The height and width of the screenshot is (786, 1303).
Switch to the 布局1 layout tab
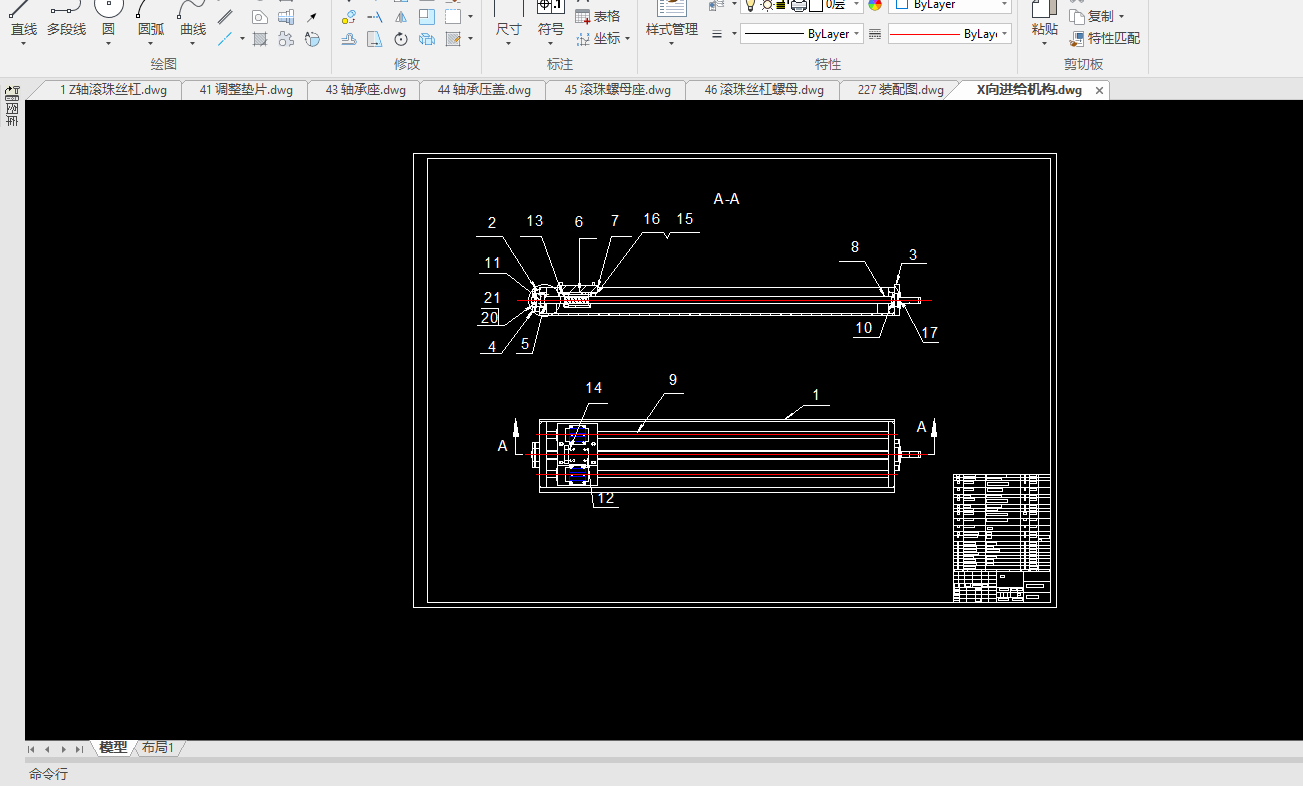(158, 748)
